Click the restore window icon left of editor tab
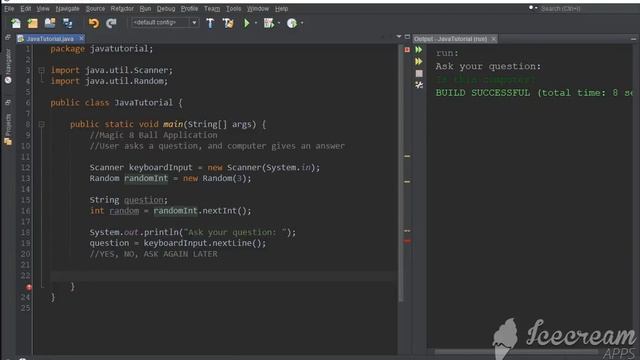 pos(8,38)
